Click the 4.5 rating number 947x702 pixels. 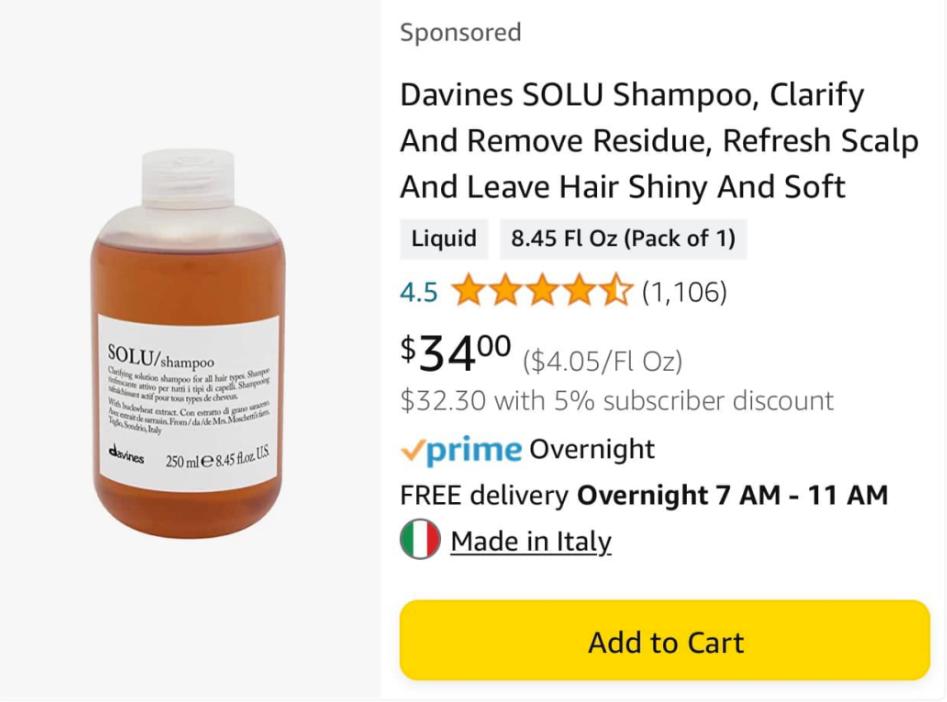click(x=418, y=292)
